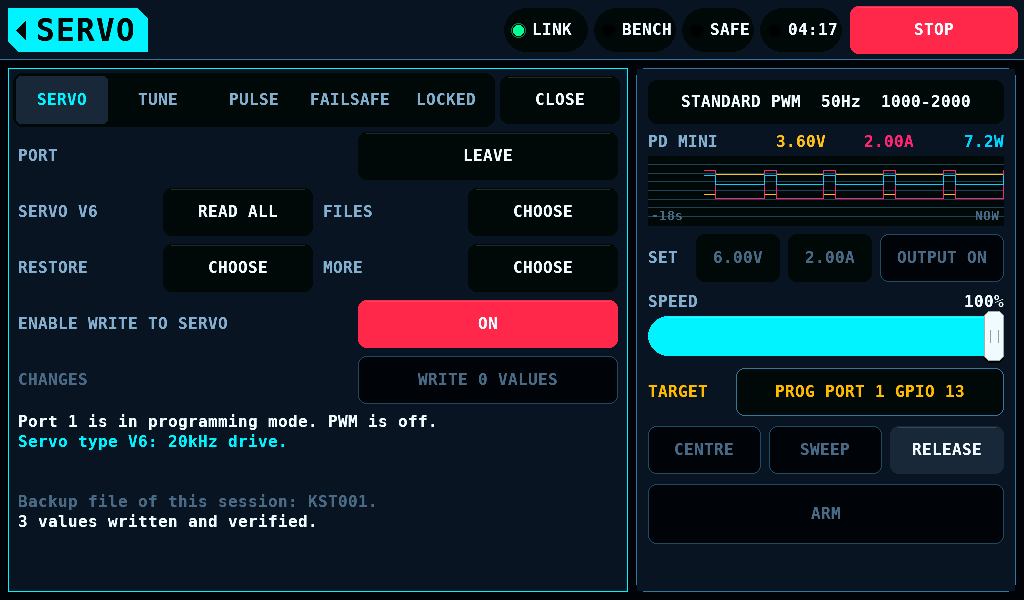Click "Backup file of this session: KST001."
This screenshot has height=600, width=1024.
(x=197, y=501)
